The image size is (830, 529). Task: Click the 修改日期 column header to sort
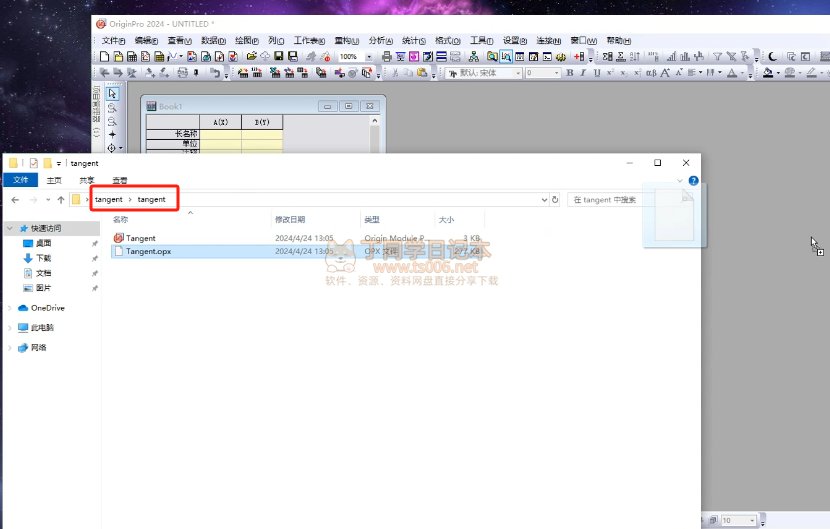point(290,219)
